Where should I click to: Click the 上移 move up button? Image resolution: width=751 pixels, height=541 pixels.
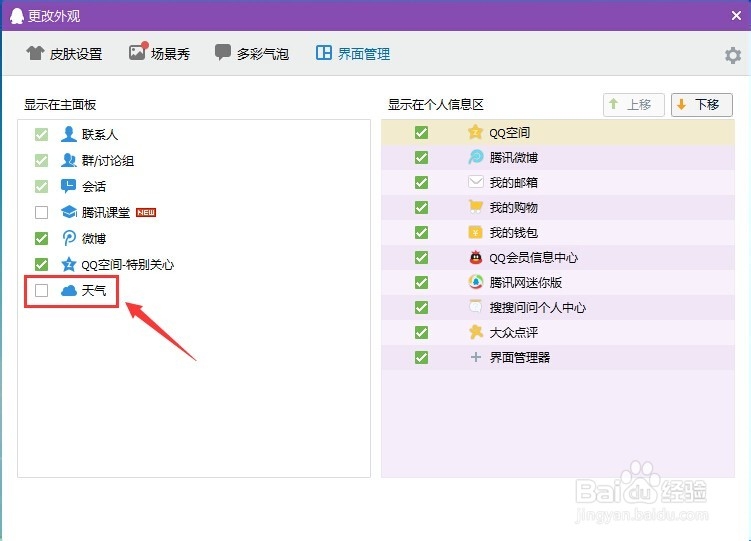coord(634,104)
